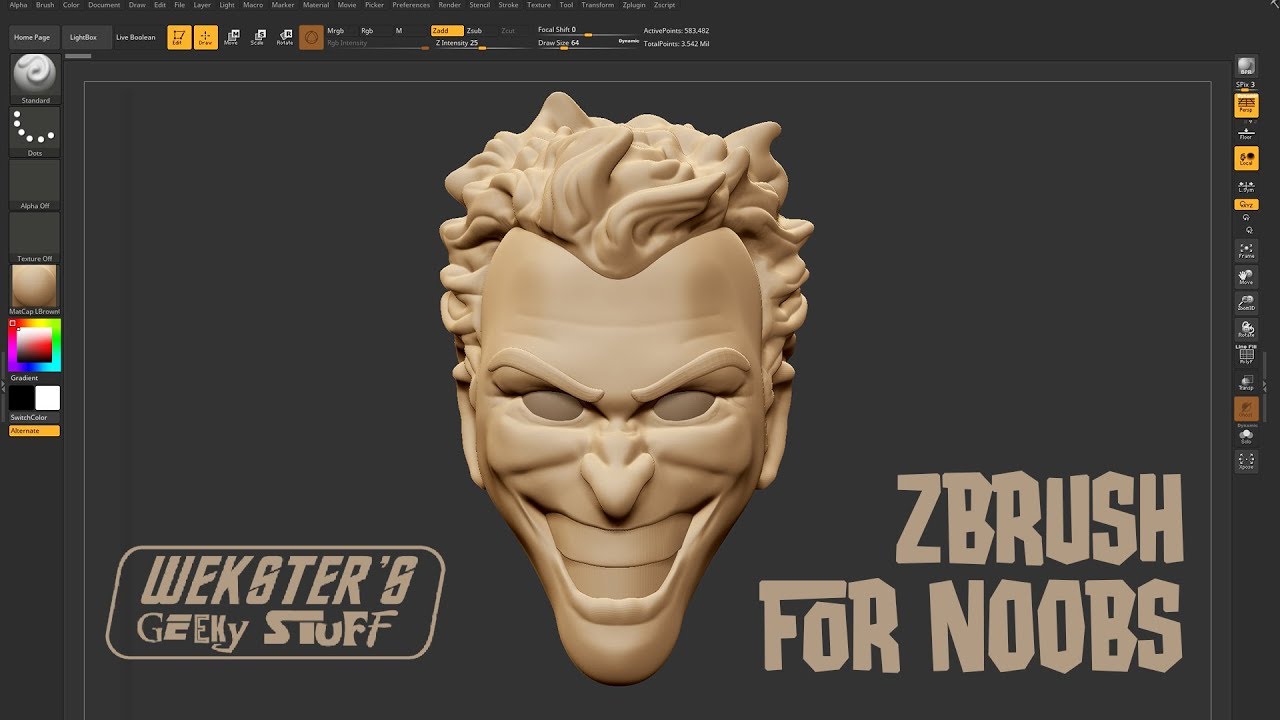Screen dimensions: 1280x720
Task: Select the Rotate tool in top shelf
Action: click(285, 38)
